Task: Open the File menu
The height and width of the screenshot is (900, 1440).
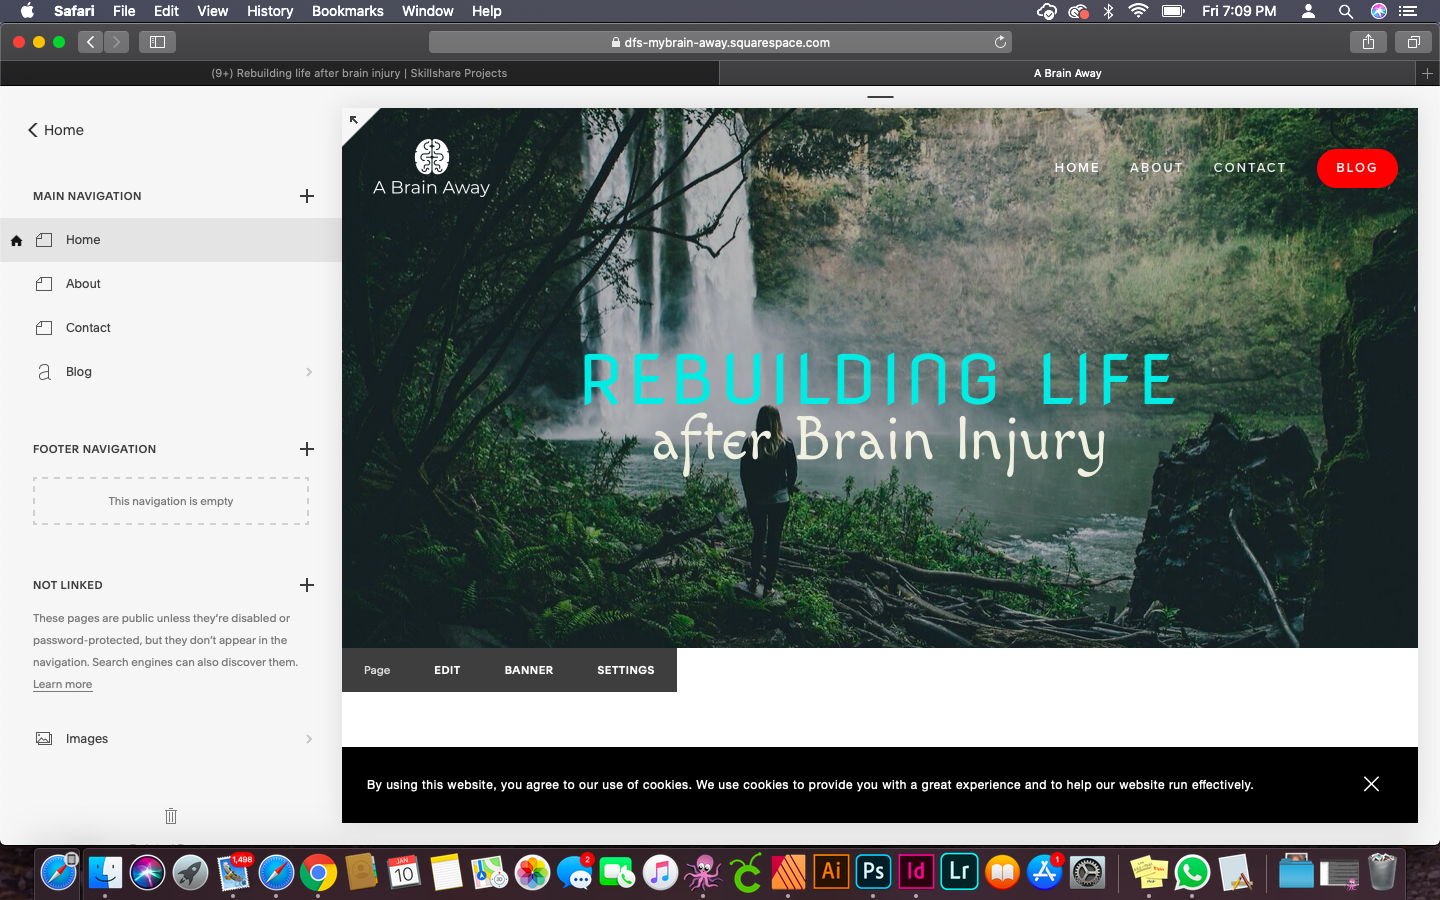Action: tap(124, 11)
